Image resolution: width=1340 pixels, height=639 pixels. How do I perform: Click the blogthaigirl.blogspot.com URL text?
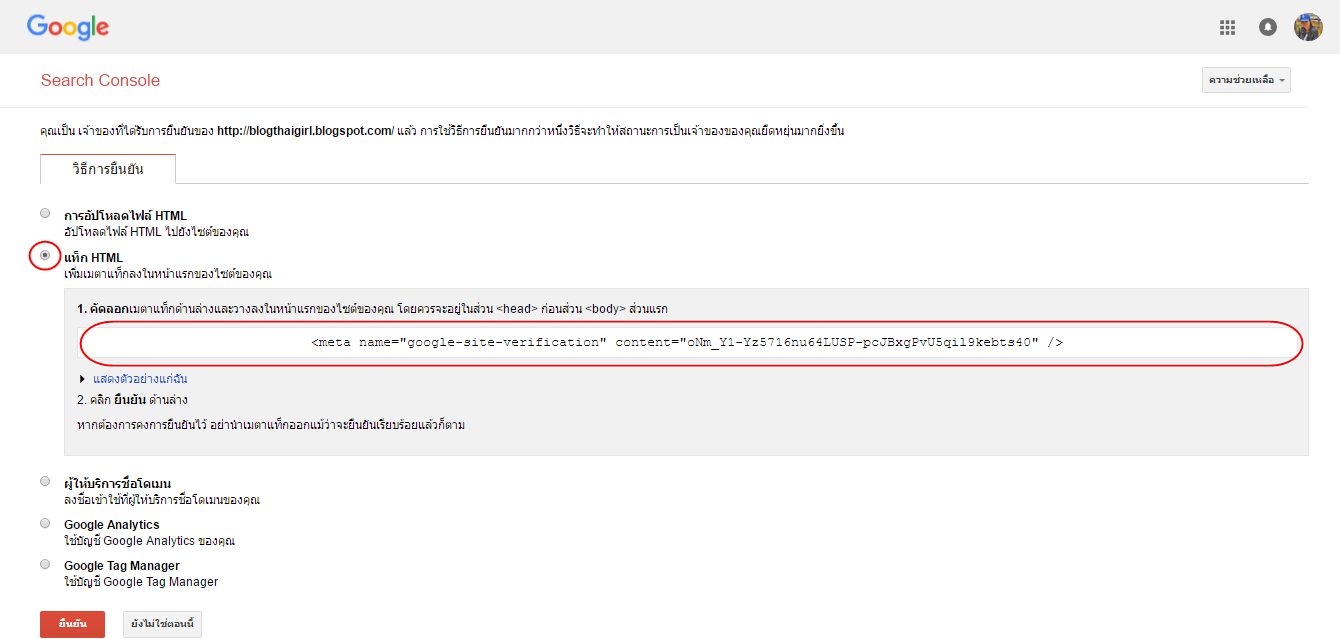[306, 131]
